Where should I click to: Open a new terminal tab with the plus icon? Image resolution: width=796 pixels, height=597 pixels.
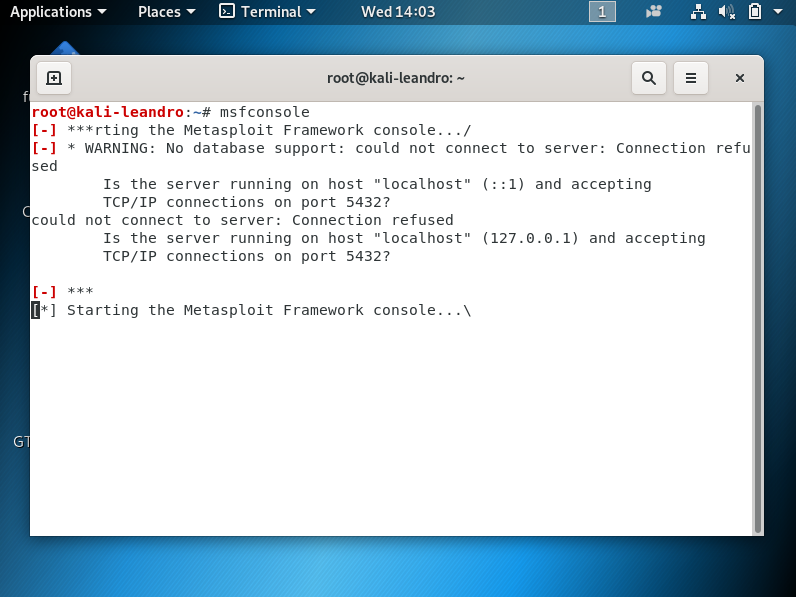54,78
